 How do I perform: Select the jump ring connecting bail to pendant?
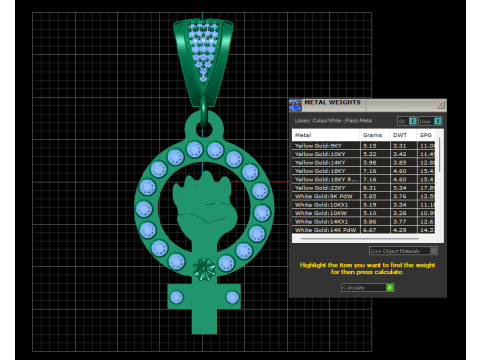203,113
